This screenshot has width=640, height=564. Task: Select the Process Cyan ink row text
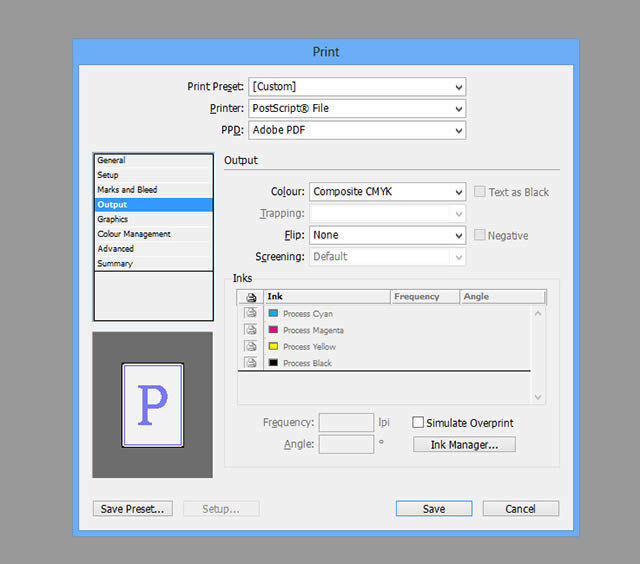point(308,314)
